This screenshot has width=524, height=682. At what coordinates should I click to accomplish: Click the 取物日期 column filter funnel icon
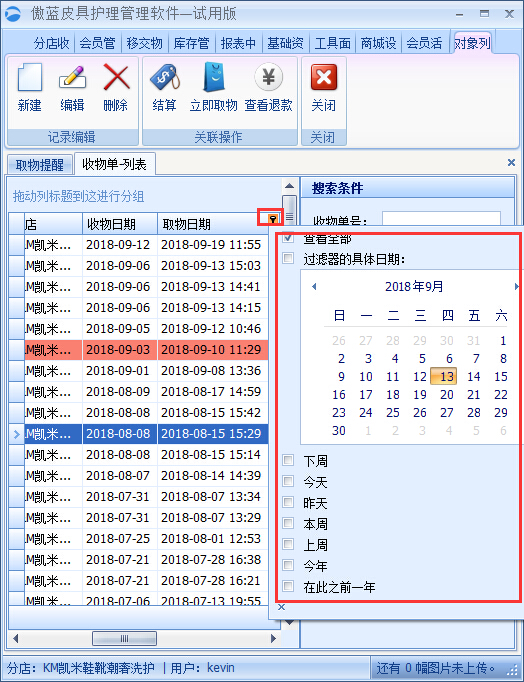[x=273, y=218]
